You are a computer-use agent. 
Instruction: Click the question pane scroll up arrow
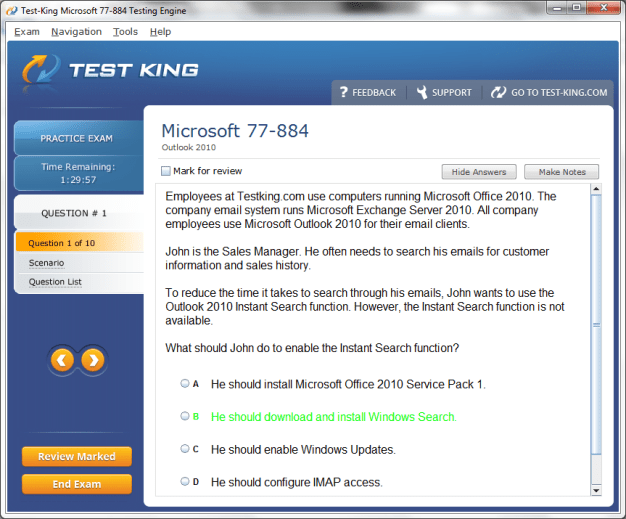(x=596, y=189)
